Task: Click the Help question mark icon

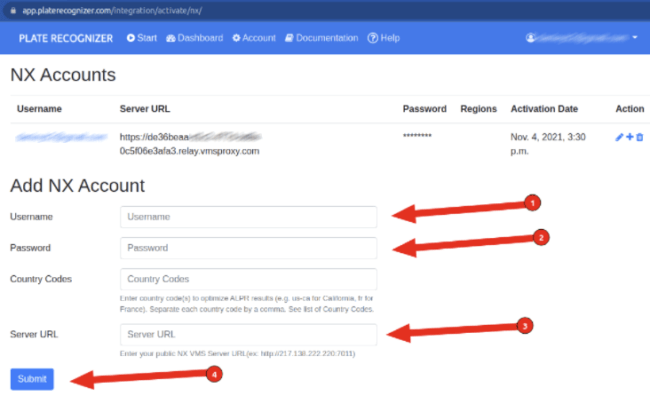Action: click(x=373, y=38)
